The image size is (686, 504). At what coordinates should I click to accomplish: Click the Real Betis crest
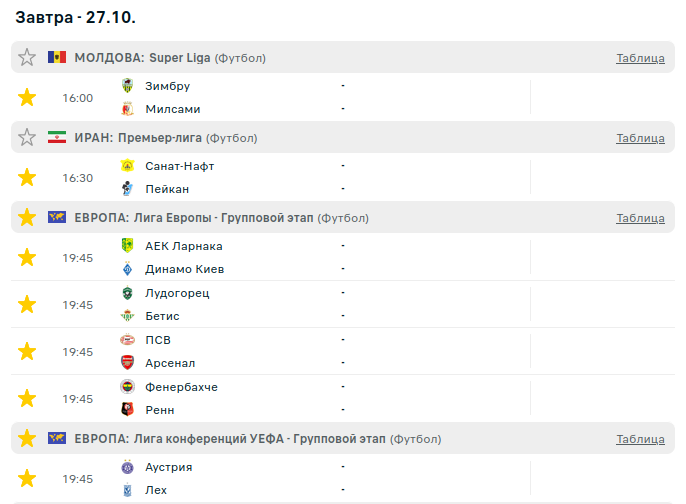pyautogui.click(x=127, y=316)
